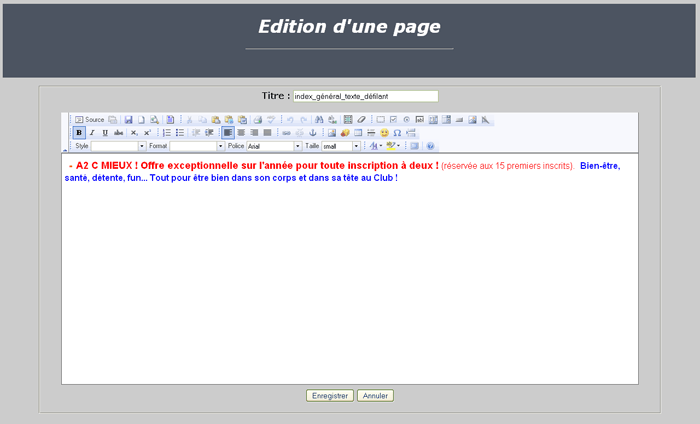
Task: Insert a Form element icon
Action: (380, 120)
